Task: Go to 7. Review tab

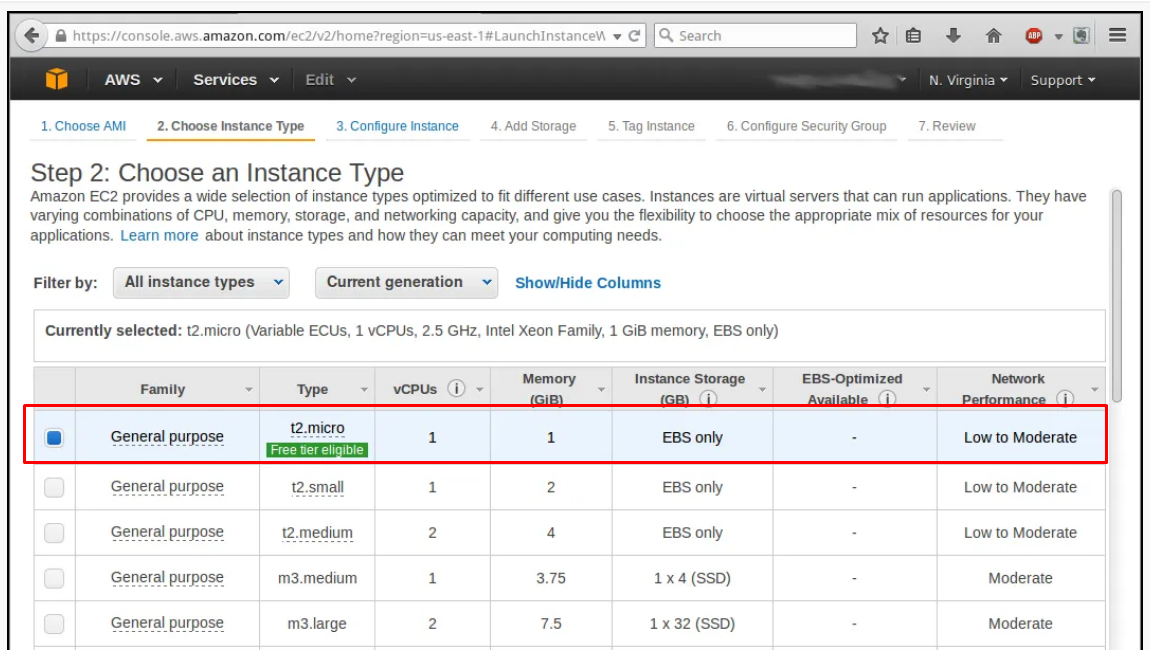Action: point(947,126)
